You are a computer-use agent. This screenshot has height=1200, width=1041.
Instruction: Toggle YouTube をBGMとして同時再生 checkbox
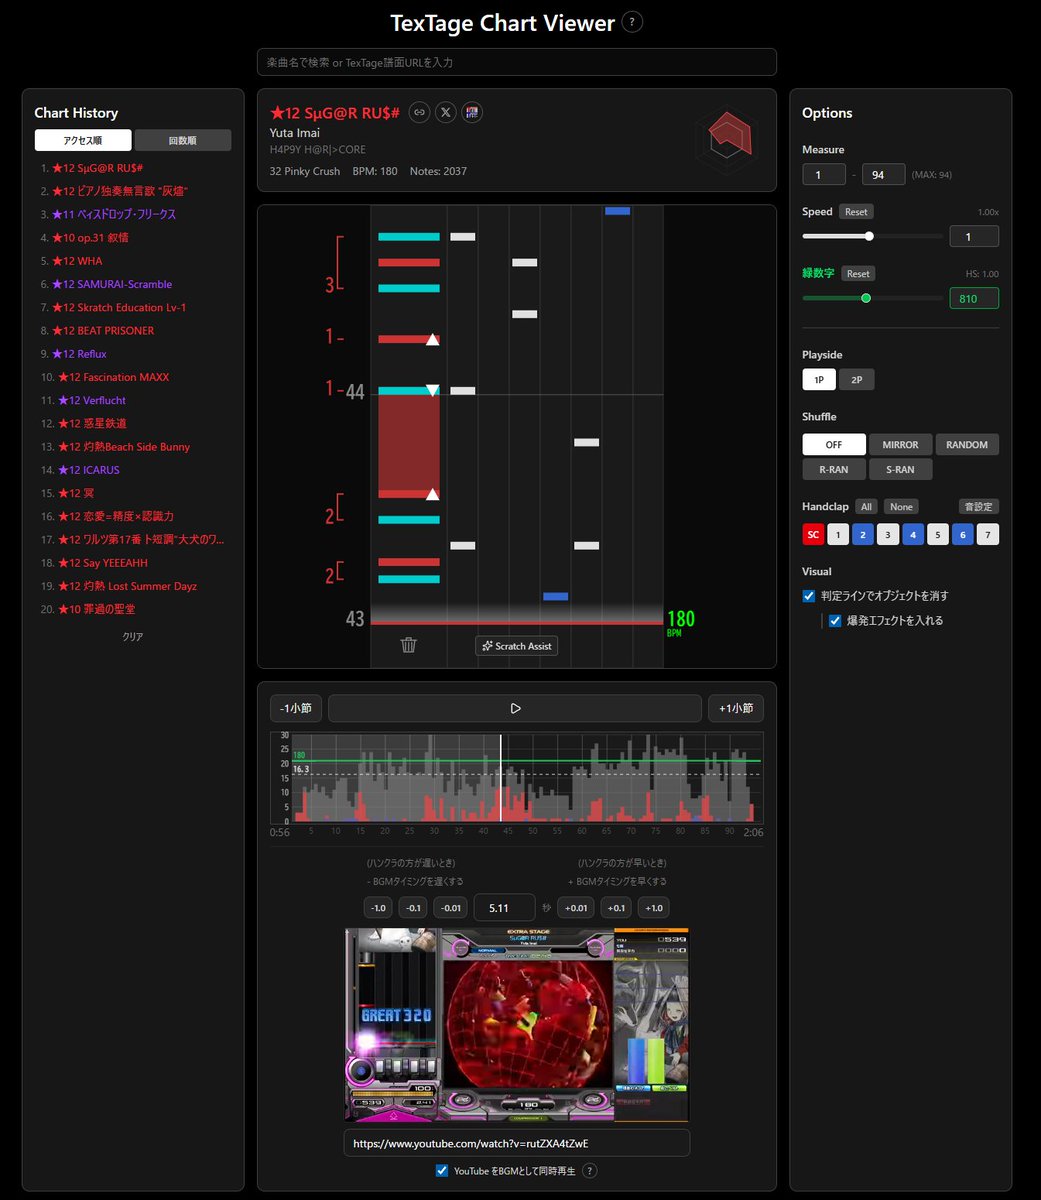[442, 1171]
